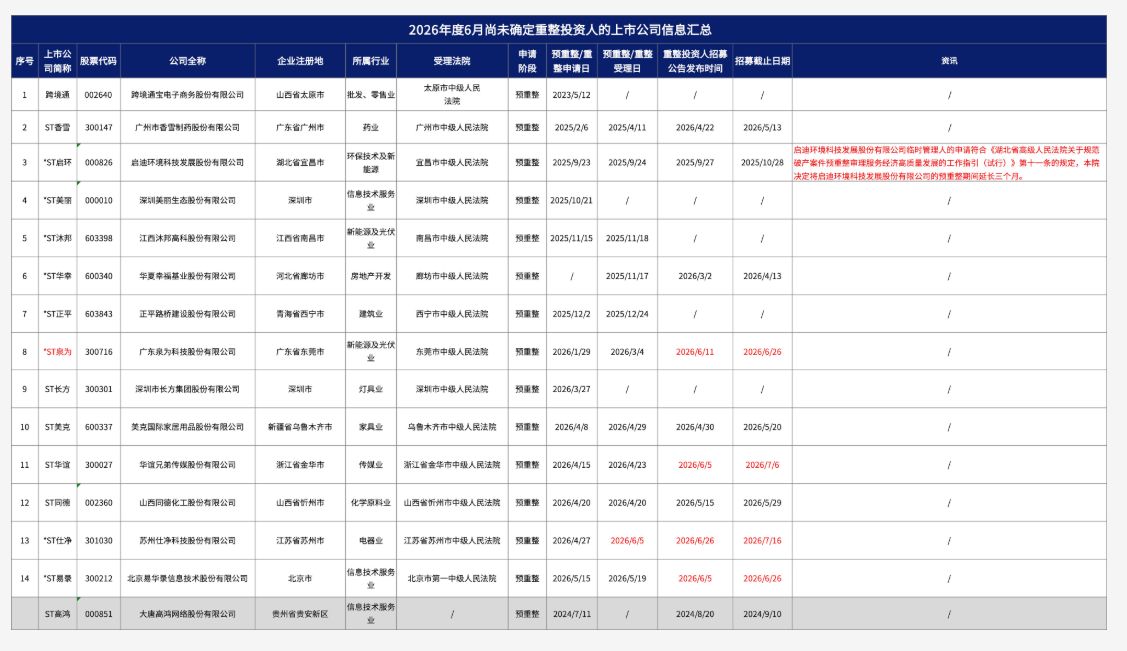
Task: Select the '企业注册地' column header
Action: point(300,61)
